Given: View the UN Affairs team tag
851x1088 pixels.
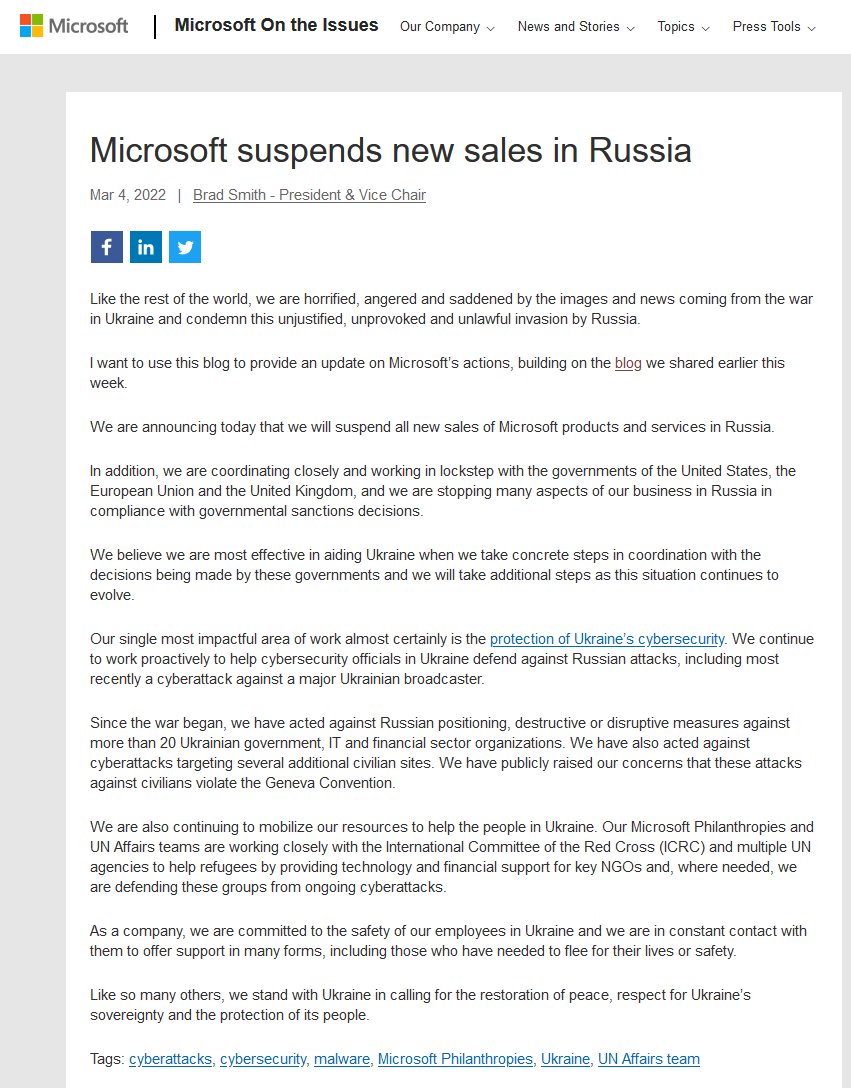Looking at the screenshot, I should point(649,1059).
